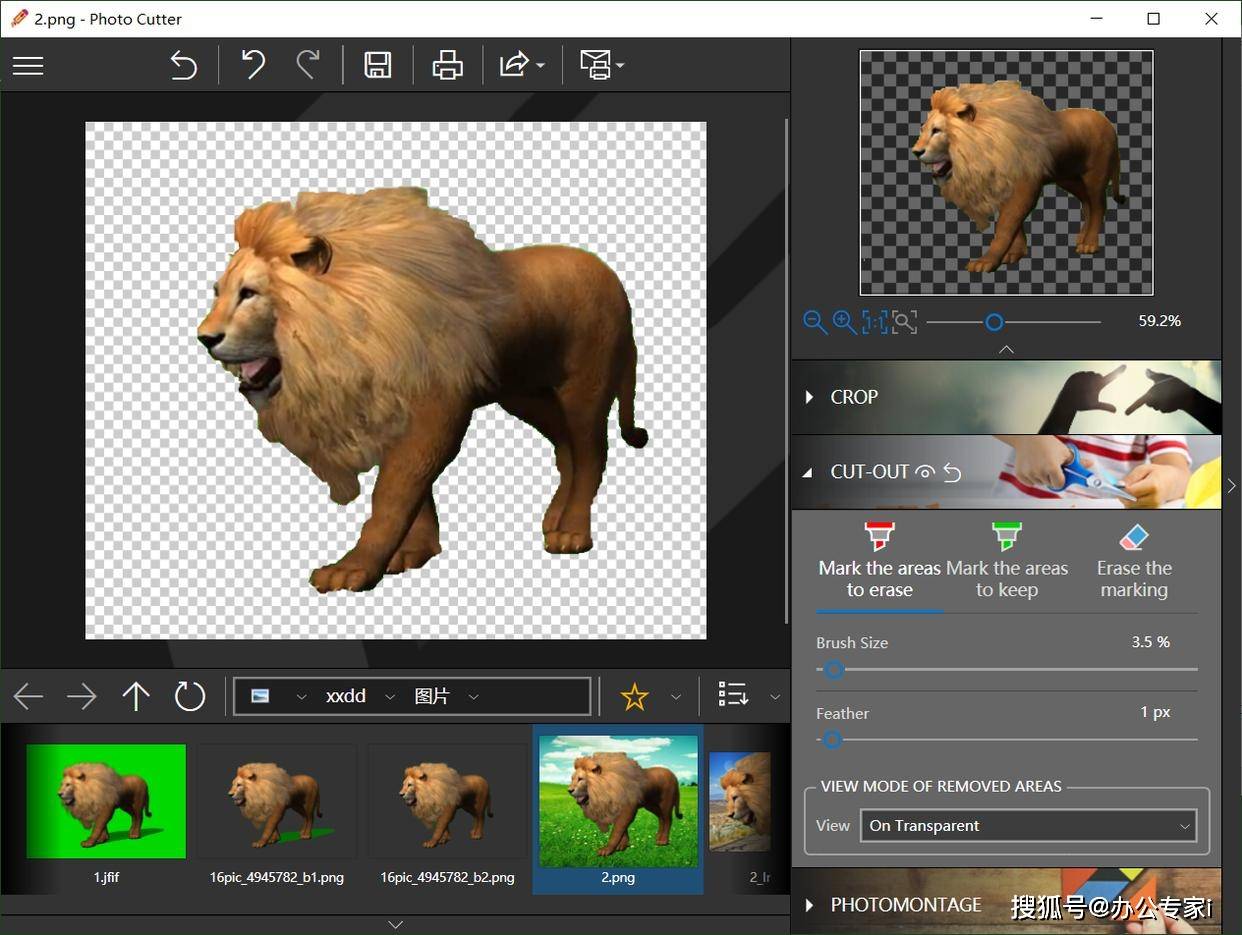This screenshot has height=935, width=1242.
Task: Click the green marker keep icon
Action: point(1007,536)
